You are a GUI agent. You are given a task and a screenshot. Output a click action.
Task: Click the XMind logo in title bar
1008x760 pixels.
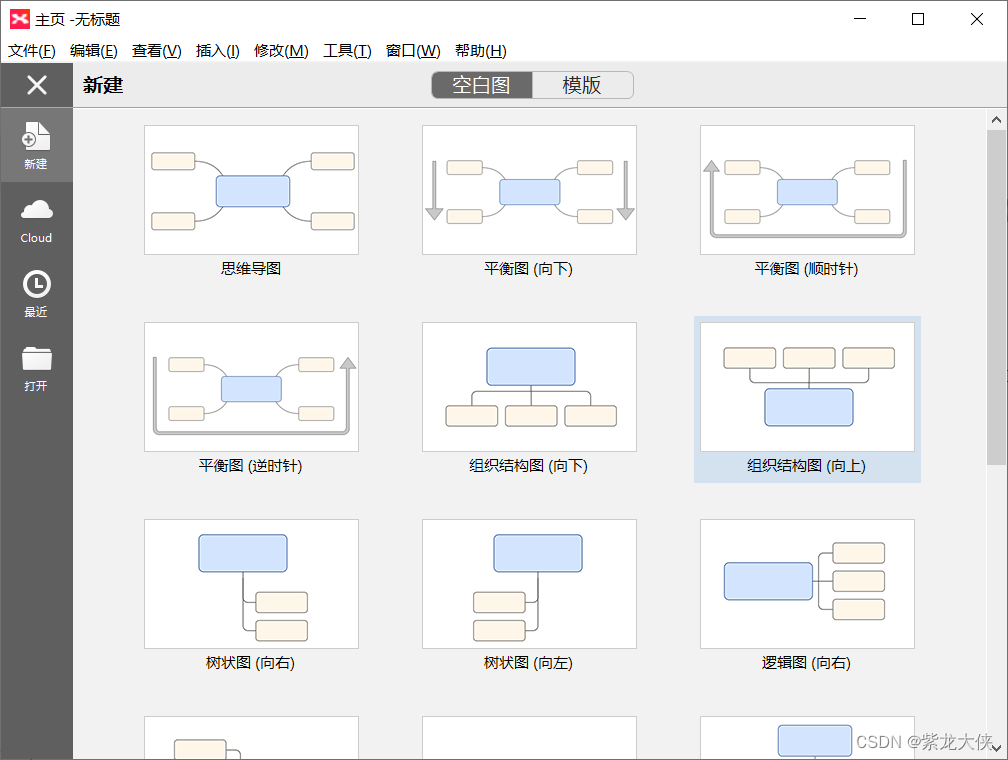(x=20, y=19)
